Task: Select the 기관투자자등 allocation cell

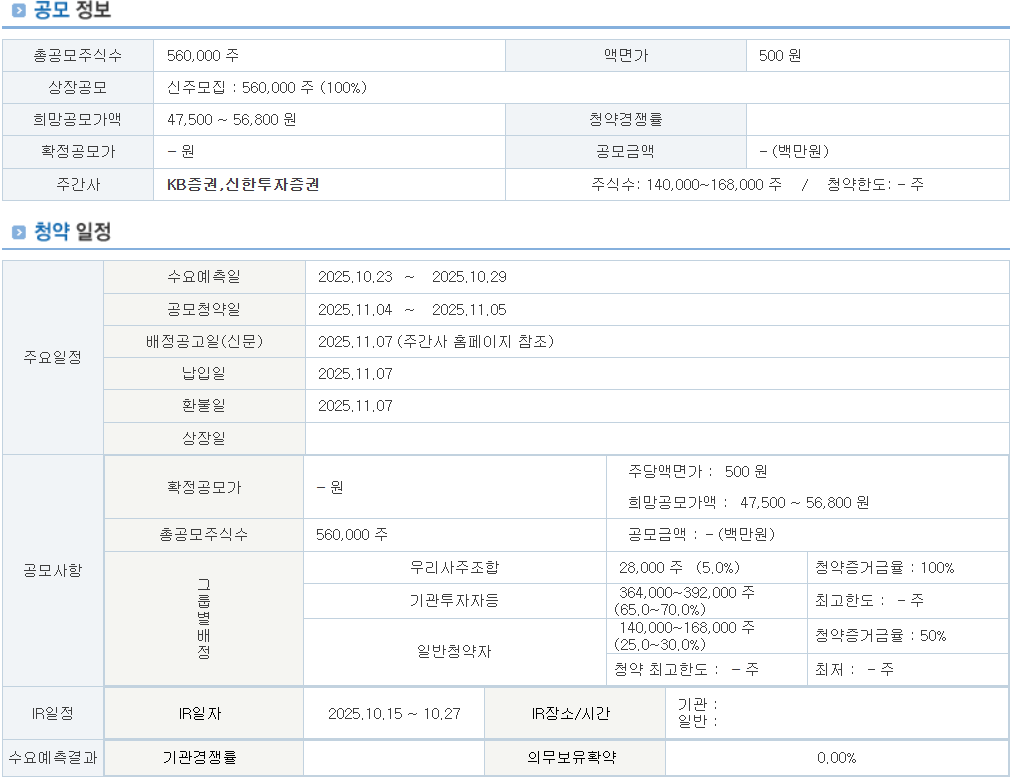Action: point(454,601)
